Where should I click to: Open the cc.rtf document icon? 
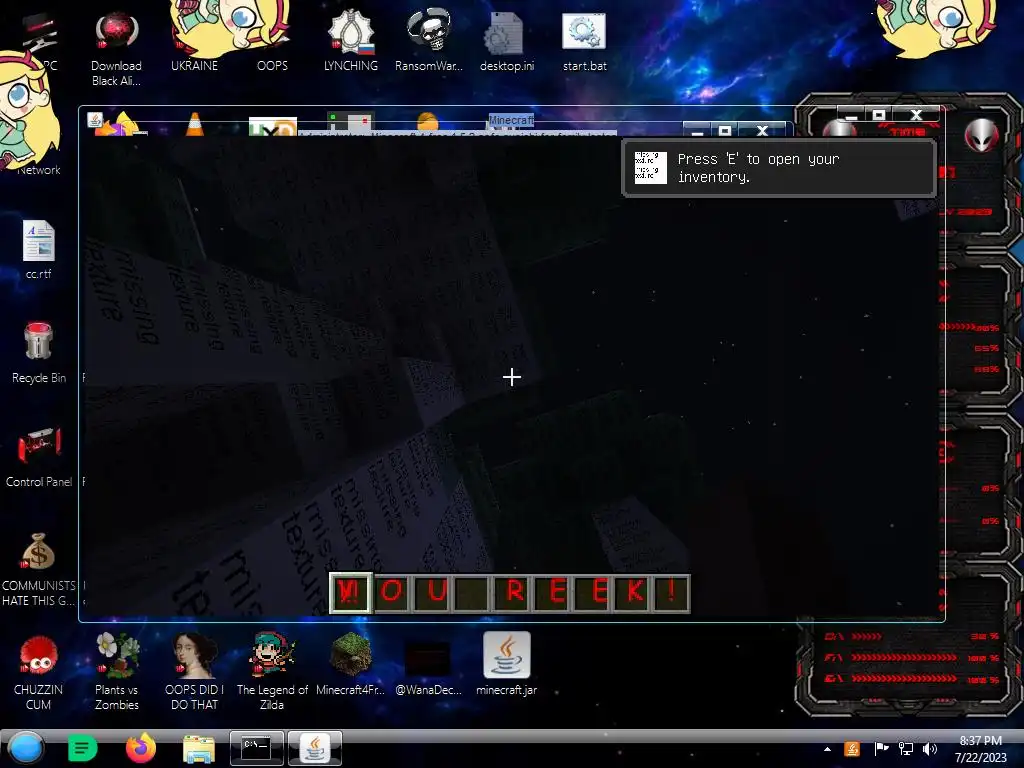(x=39, y=250)
